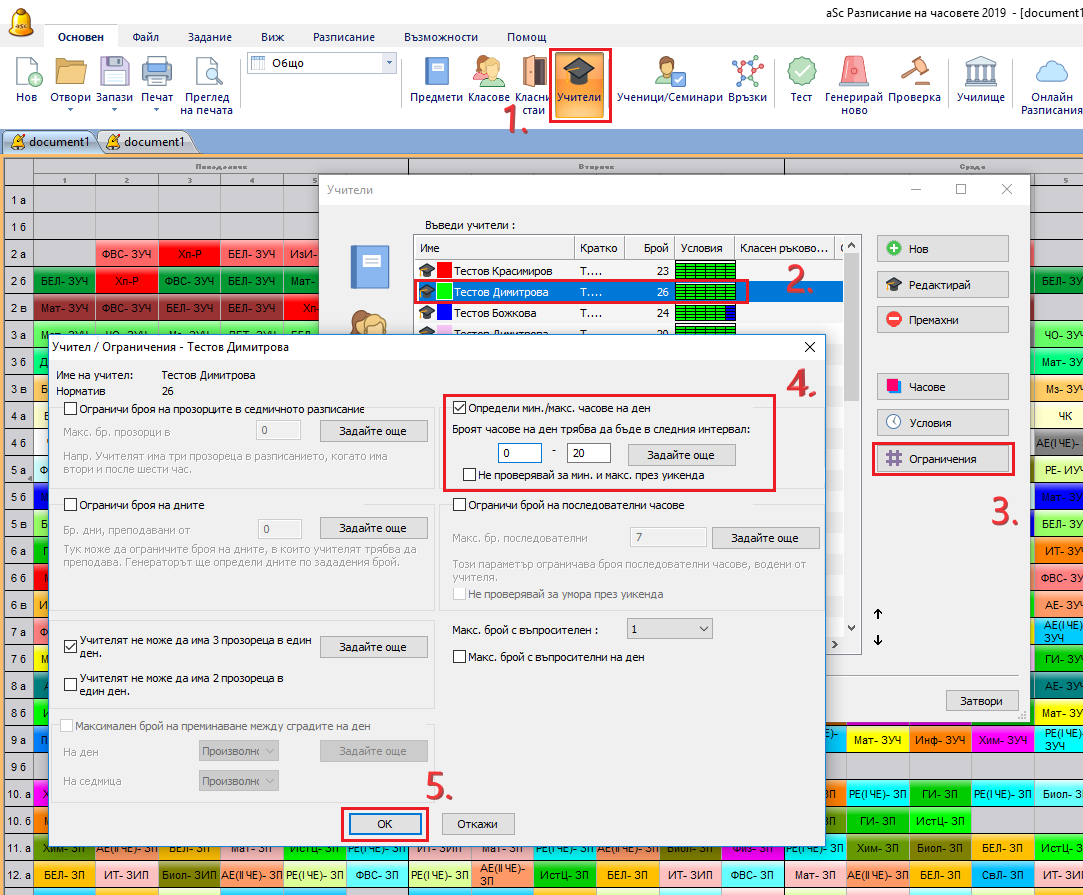Viewport: 1083px width, 895px height.
Task: Expand the Общо view dropdown
Action: tap(389, 63)
